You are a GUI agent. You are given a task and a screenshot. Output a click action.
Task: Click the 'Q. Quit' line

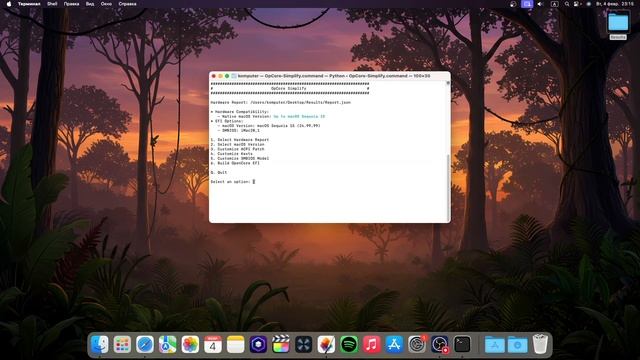click(219, 172)
